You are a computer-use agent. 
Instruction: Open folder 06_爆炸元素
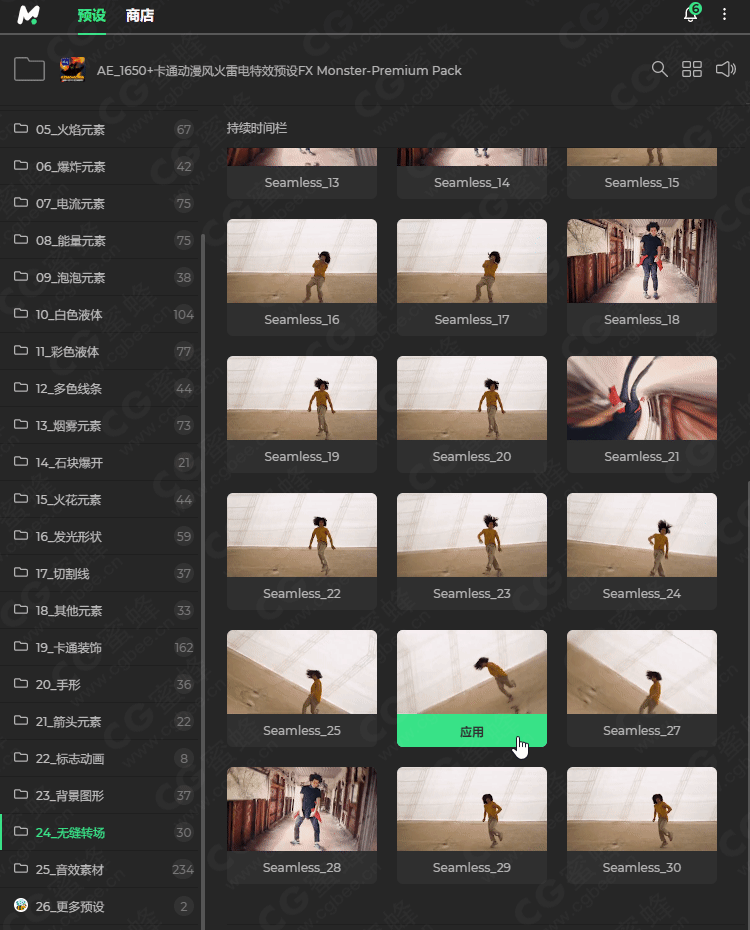tap(100, 167)
